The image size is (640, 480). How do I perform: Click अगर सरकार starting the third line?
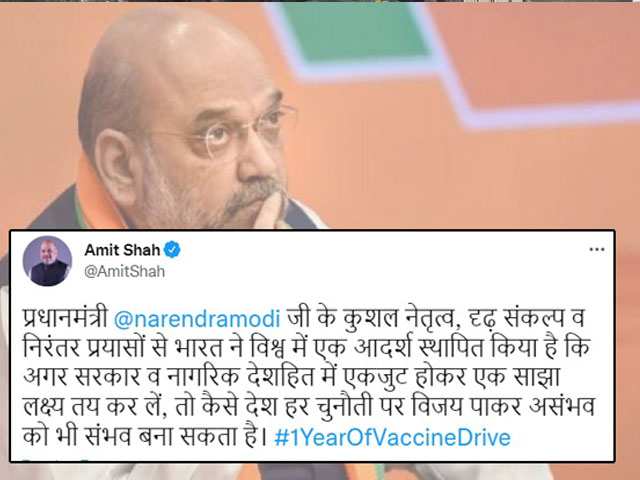(81, 378)
